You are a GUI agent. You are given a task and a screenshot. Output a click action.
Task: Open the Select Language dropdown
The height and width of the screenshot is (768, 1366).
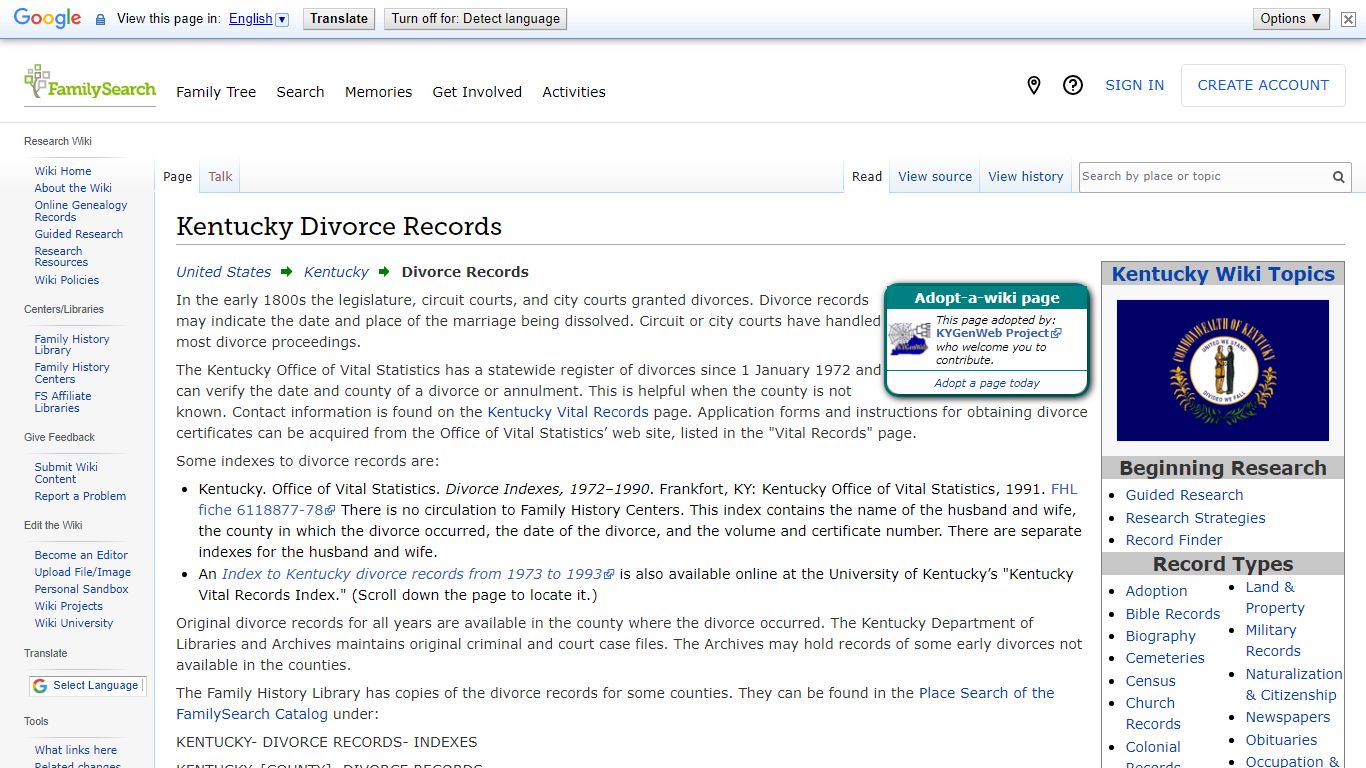point(87,686)
